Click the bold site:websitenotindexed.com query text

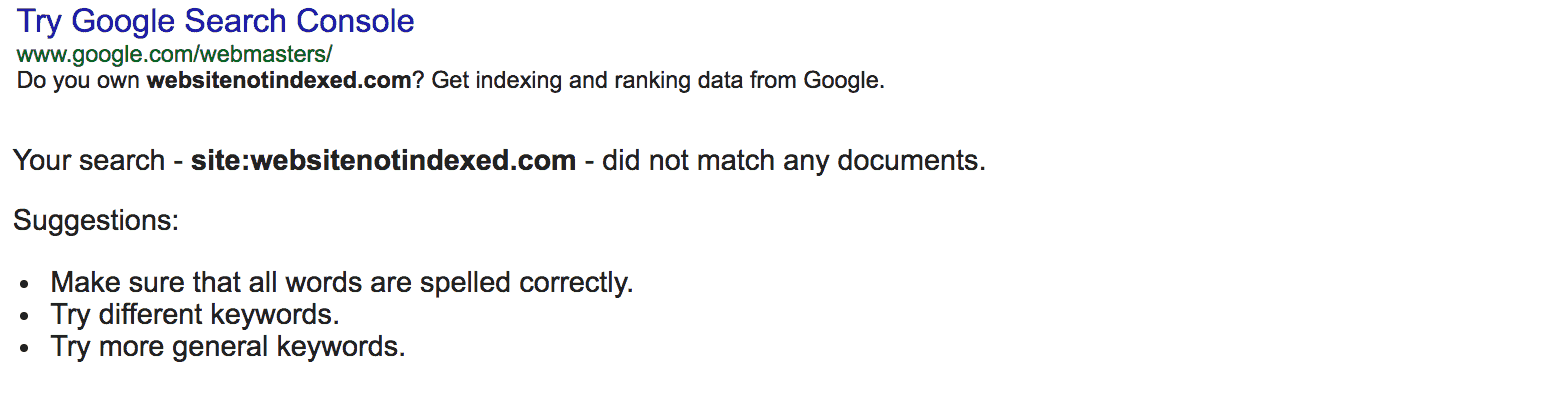click(x=383, y=160)
